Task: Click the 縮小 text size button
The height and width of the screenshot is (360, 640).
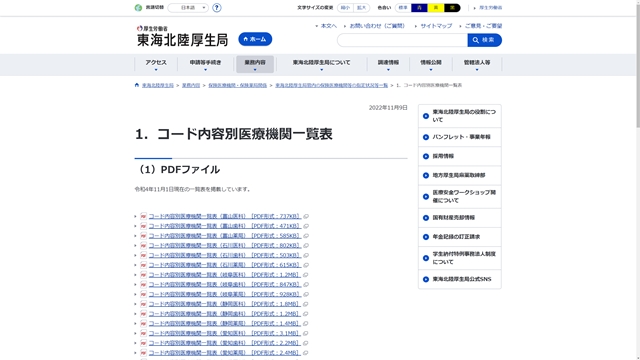Action: 345,8
